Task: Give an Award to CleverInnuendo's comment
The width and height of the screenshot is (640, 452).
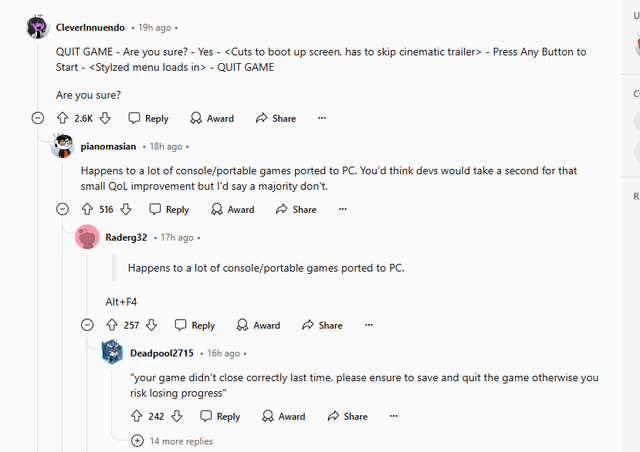Action: pos(211,118)
